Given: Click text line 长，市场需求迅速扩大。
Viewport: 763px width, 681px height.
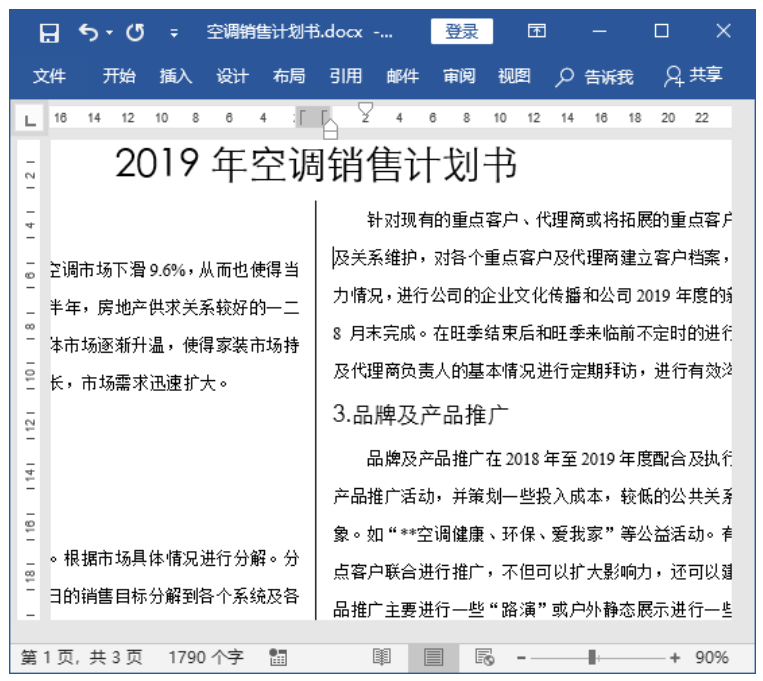Looking at the screenshot, I should 139,383.
